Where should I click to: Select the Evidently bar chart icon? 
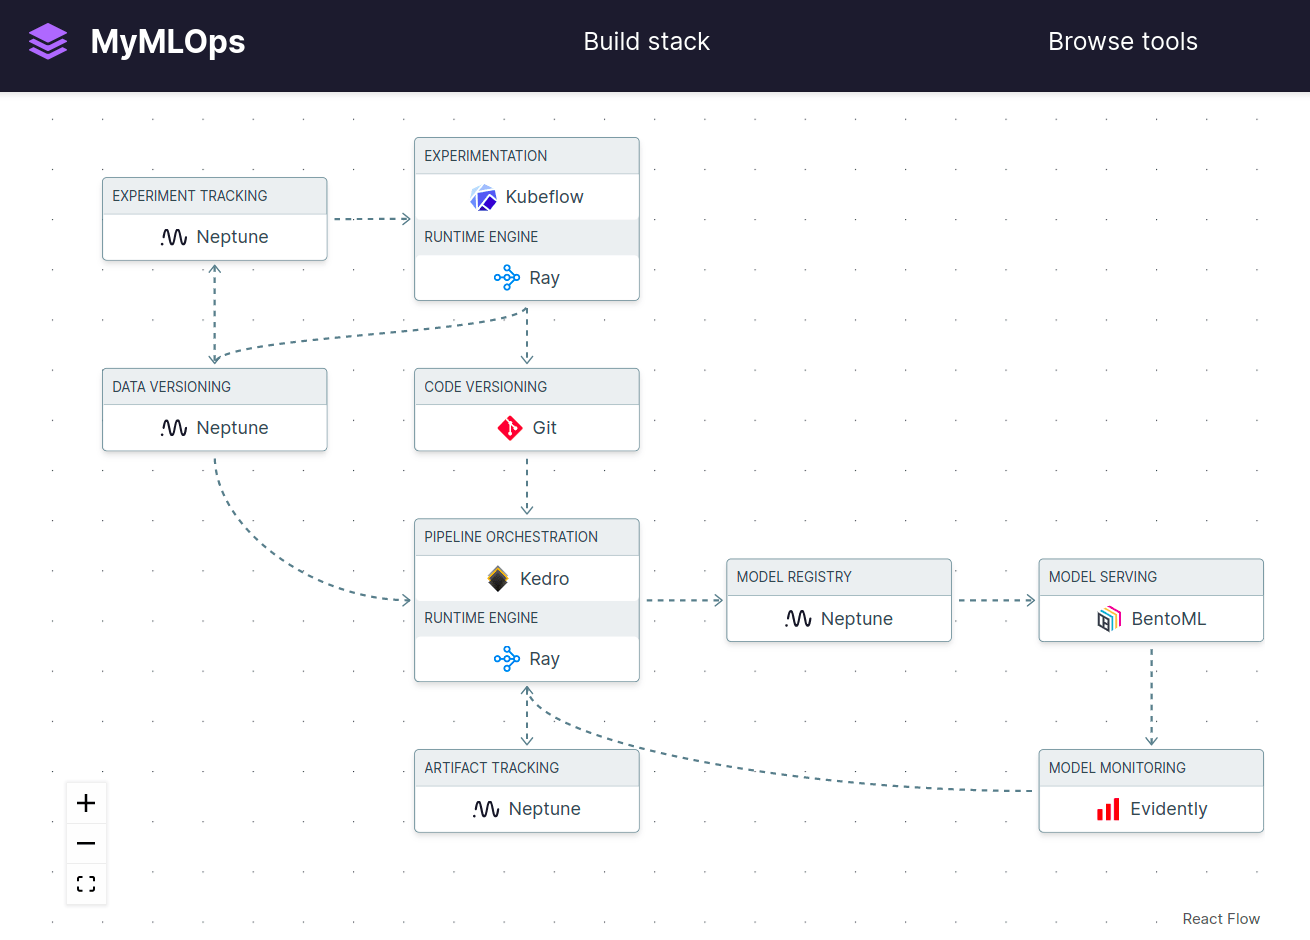click(1108, 809)
